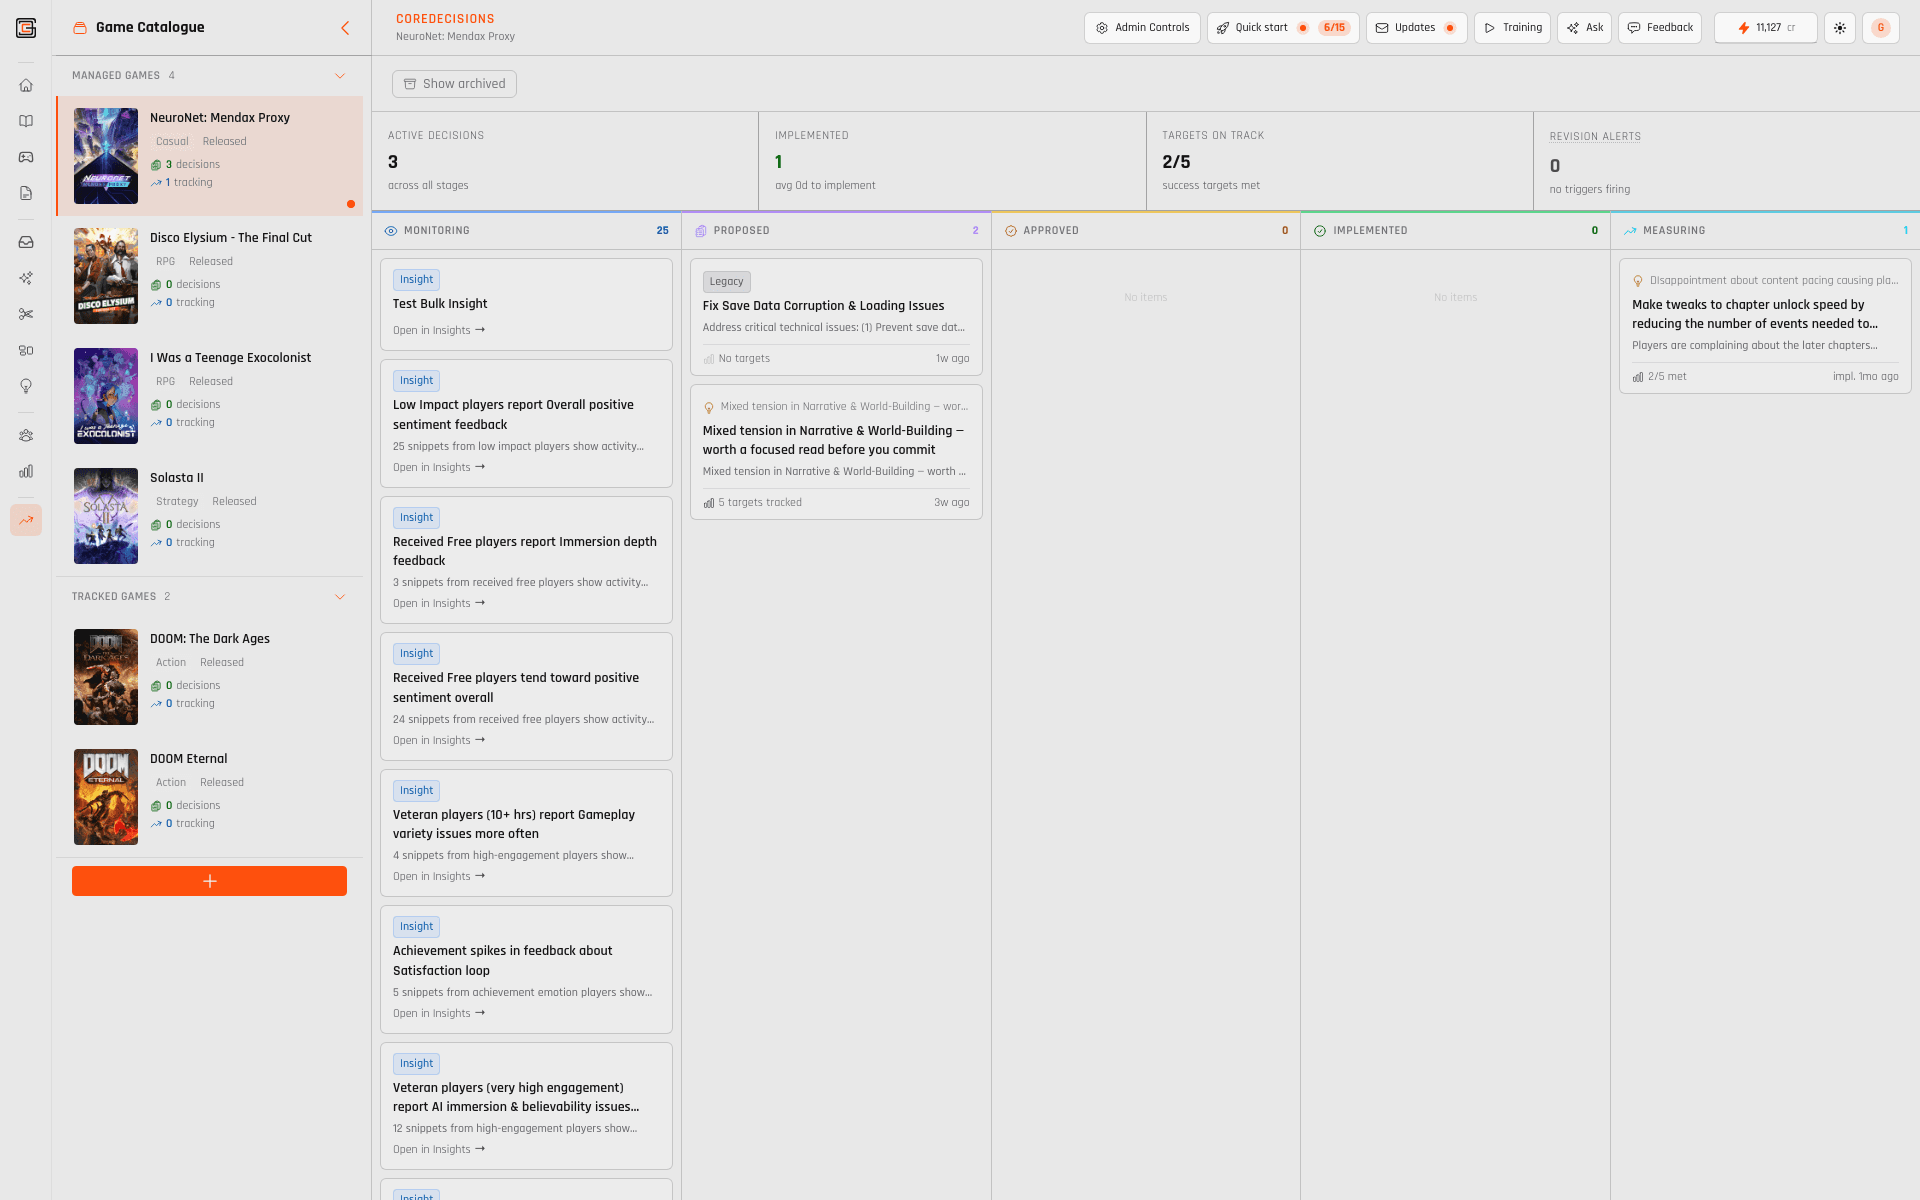Image resolution: width=1920 pixels, height=1200 pixels.
Task: Toggle Show archived decisions
Action: click(x=454, y=84)
